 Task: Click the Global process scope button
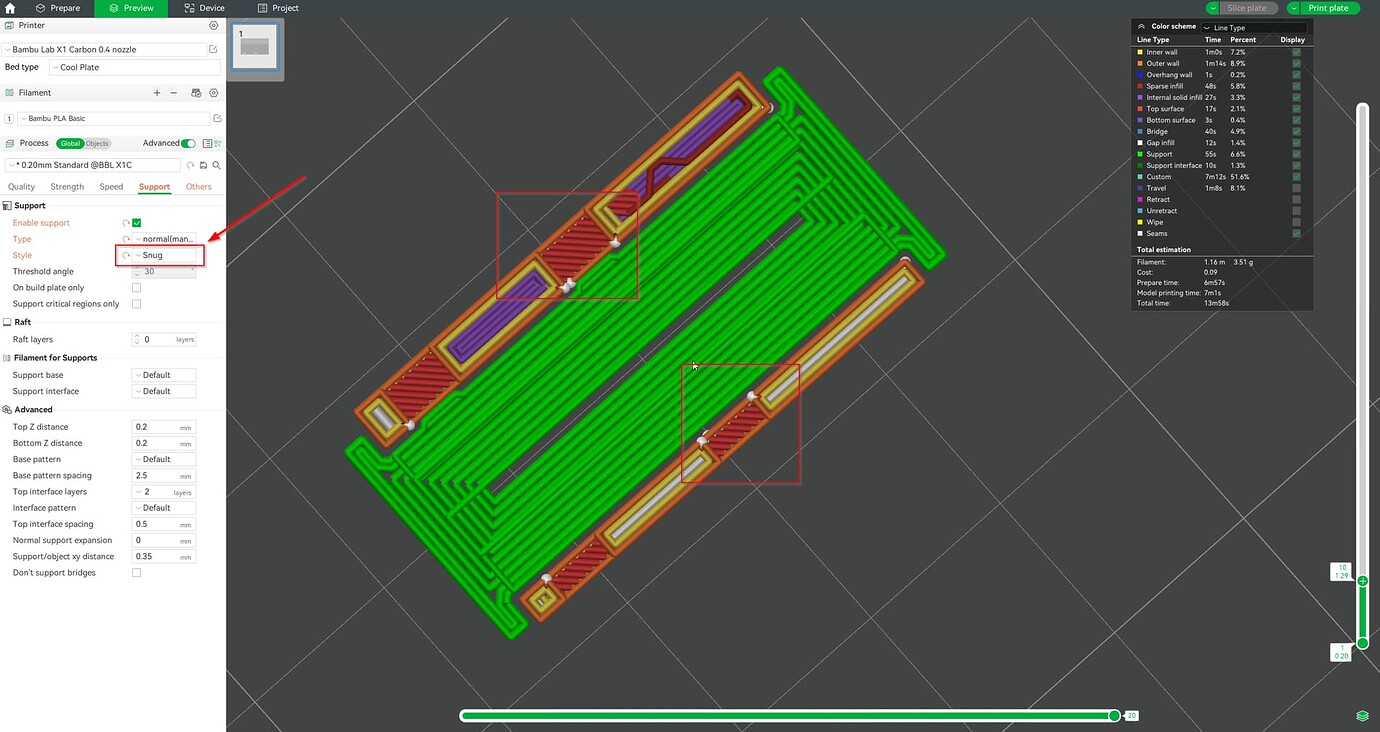point(69,144)
